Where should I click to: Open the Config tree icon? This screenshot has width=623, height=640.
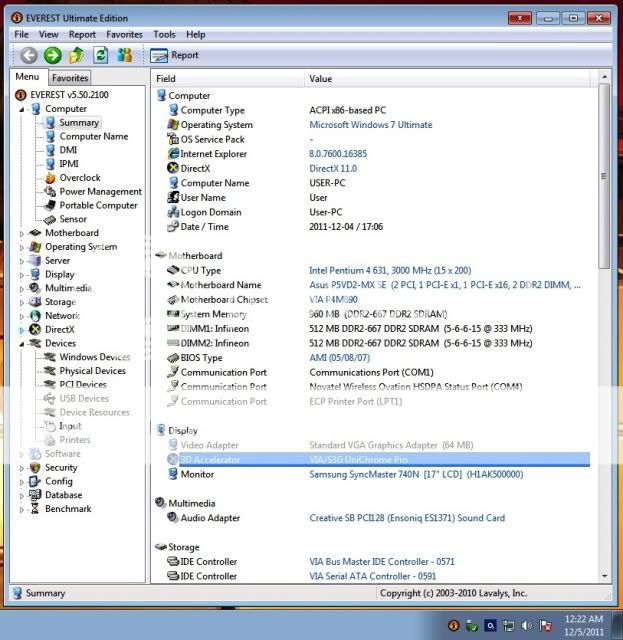pos(35,482)
